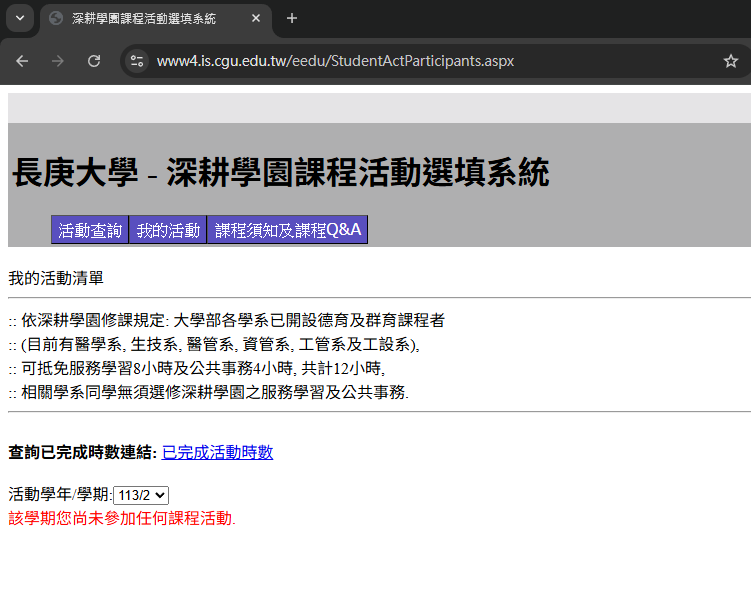Click the forward navigation arrow
751x616 pixels.
tap(57, 61)
